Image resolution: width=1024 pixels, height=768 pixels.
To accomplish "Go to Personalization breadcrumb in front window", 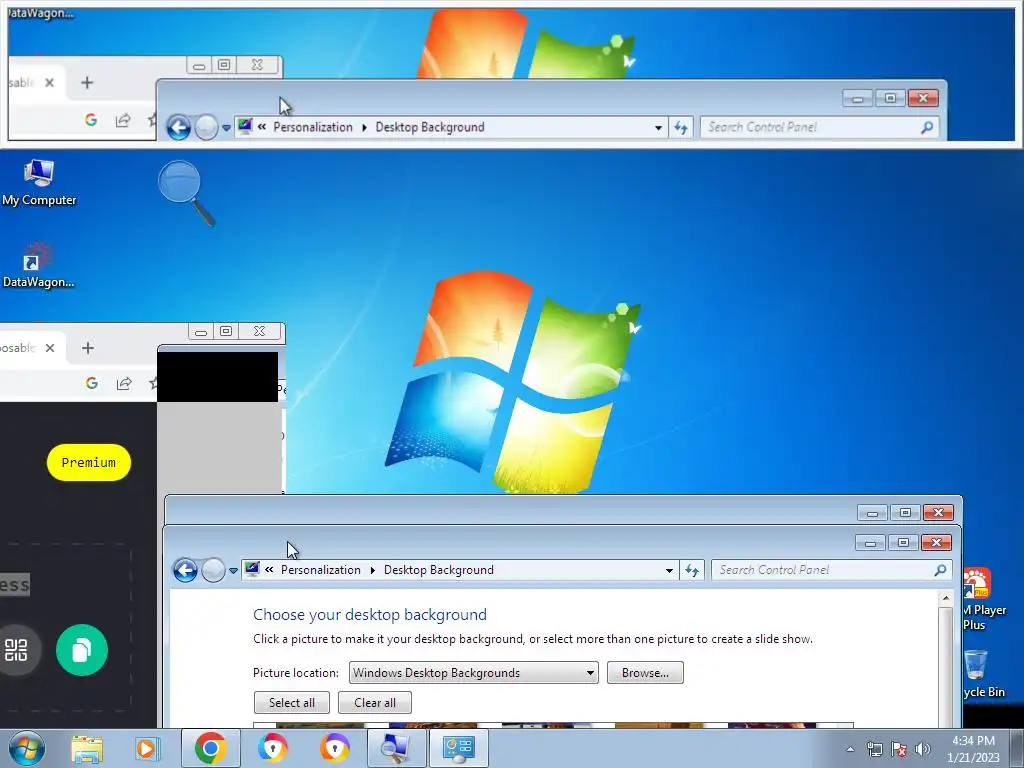I will [321, 570].
